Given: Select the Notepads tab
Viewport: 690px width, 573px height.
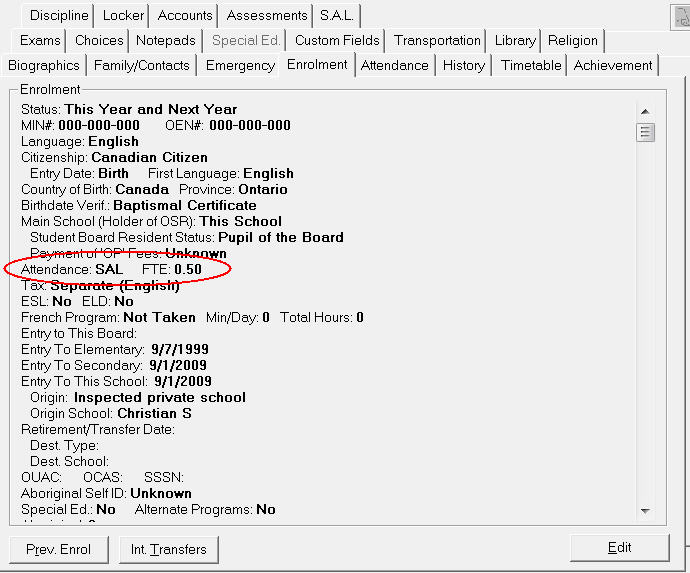Looking at the screenshot, I should point(166,40).
